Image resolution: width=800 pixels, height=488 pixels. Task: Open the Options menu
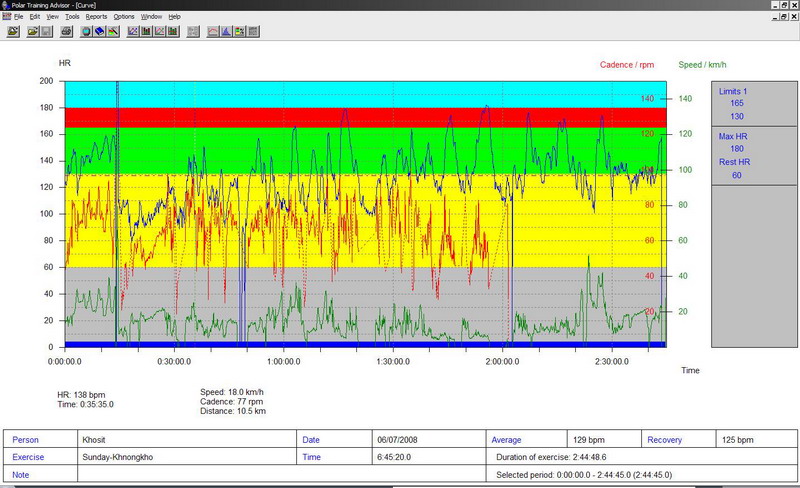pos(124,17)
